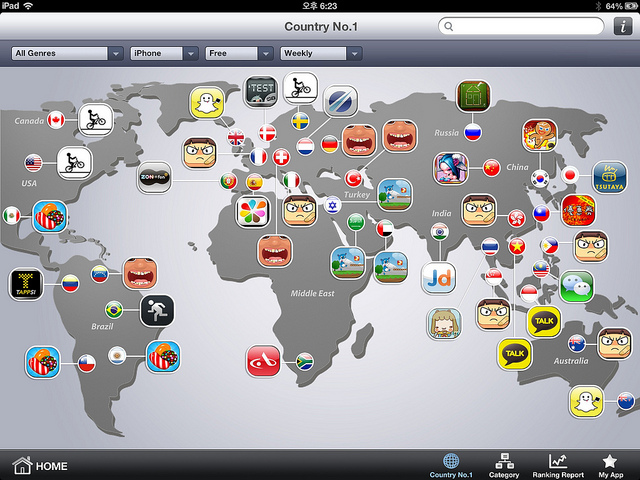Viewport: 640px width, 480px height.
Task: Tap the Turkey flag
Action: [353, 178]
